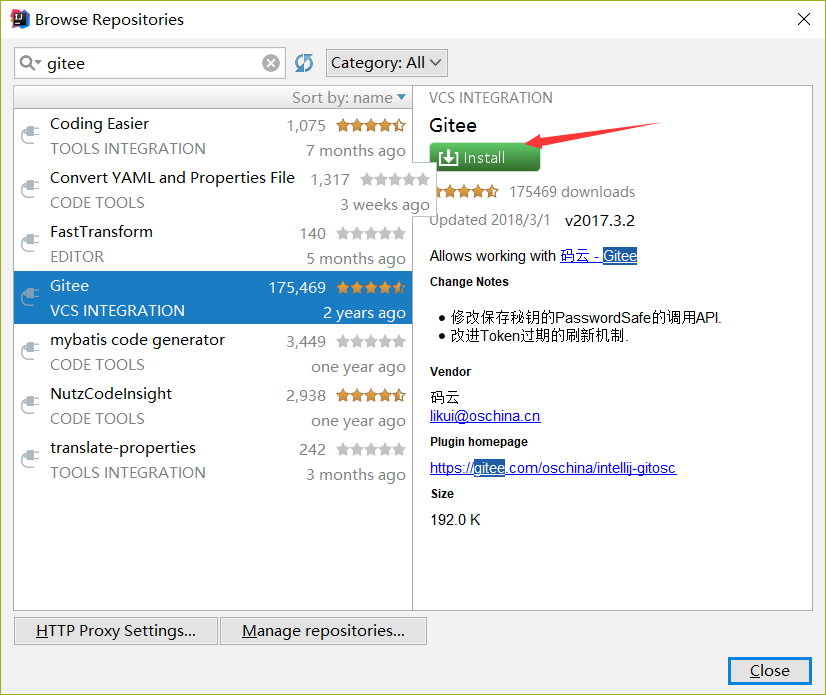Viewport: 826px width, 695px height.
Task: Click the '3 weeks ago' label
Action: (385, 205)
